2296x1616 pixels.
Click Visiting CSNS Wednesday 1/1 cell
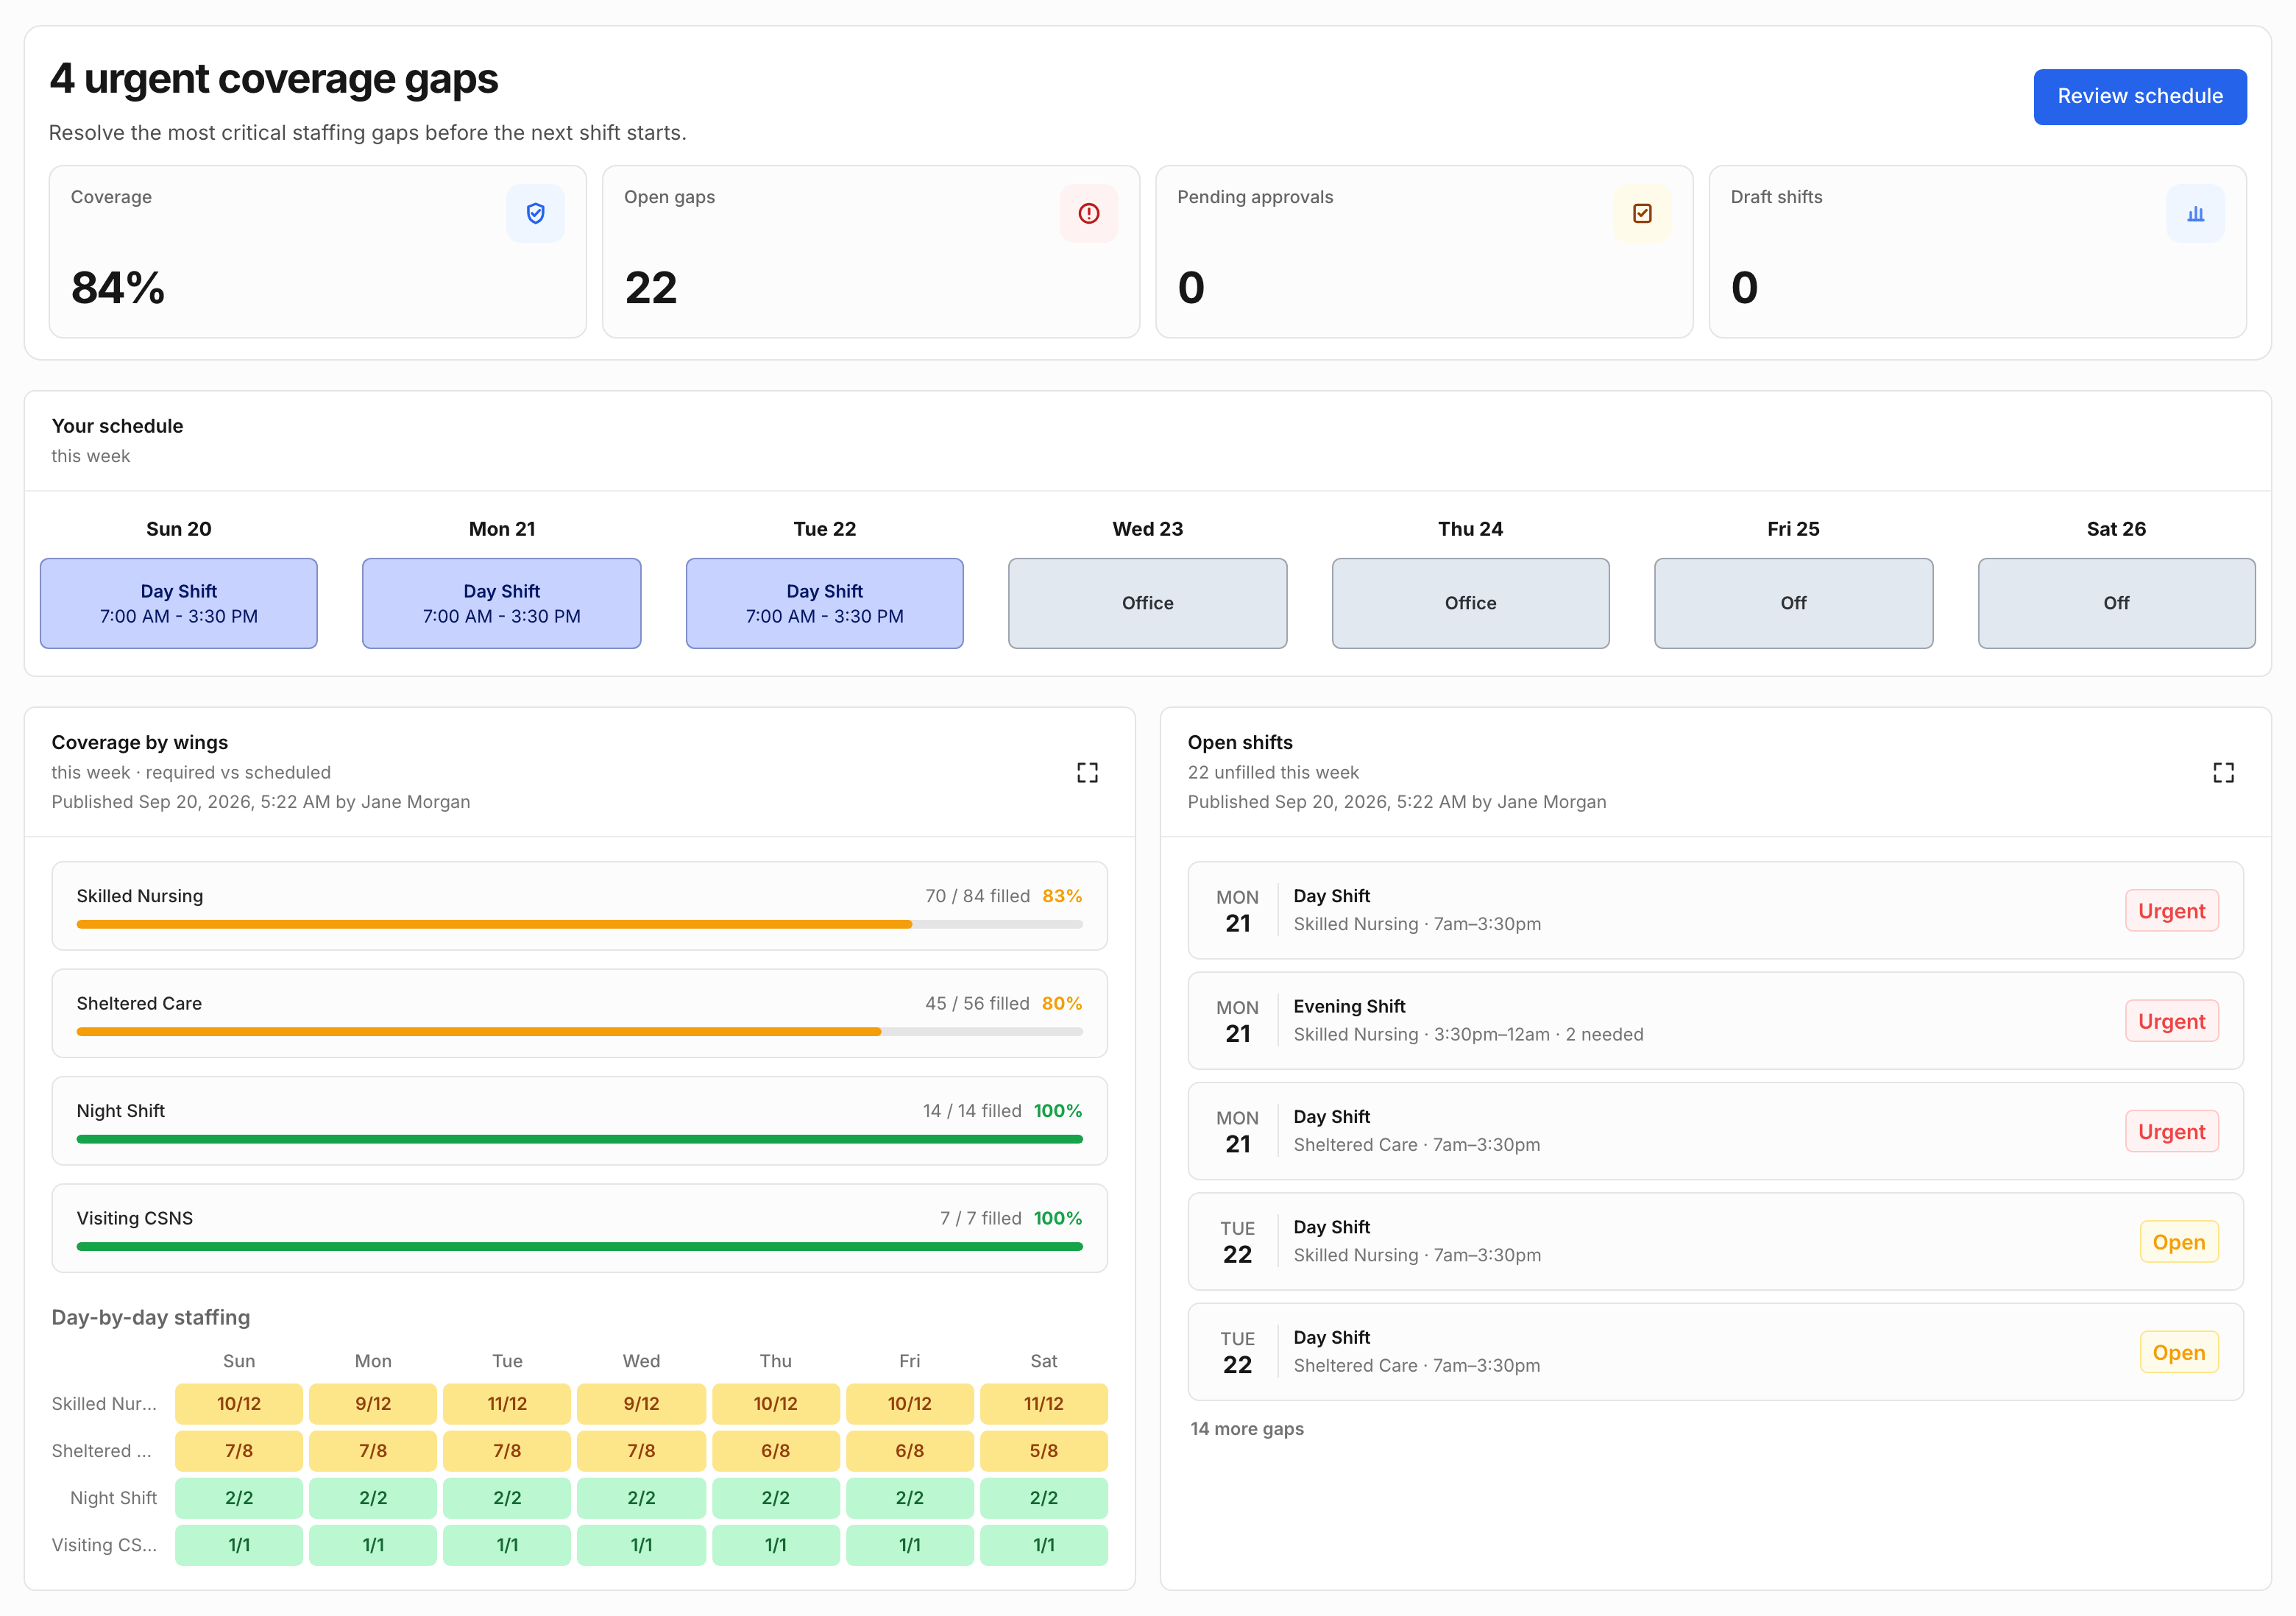point(641,1545)
